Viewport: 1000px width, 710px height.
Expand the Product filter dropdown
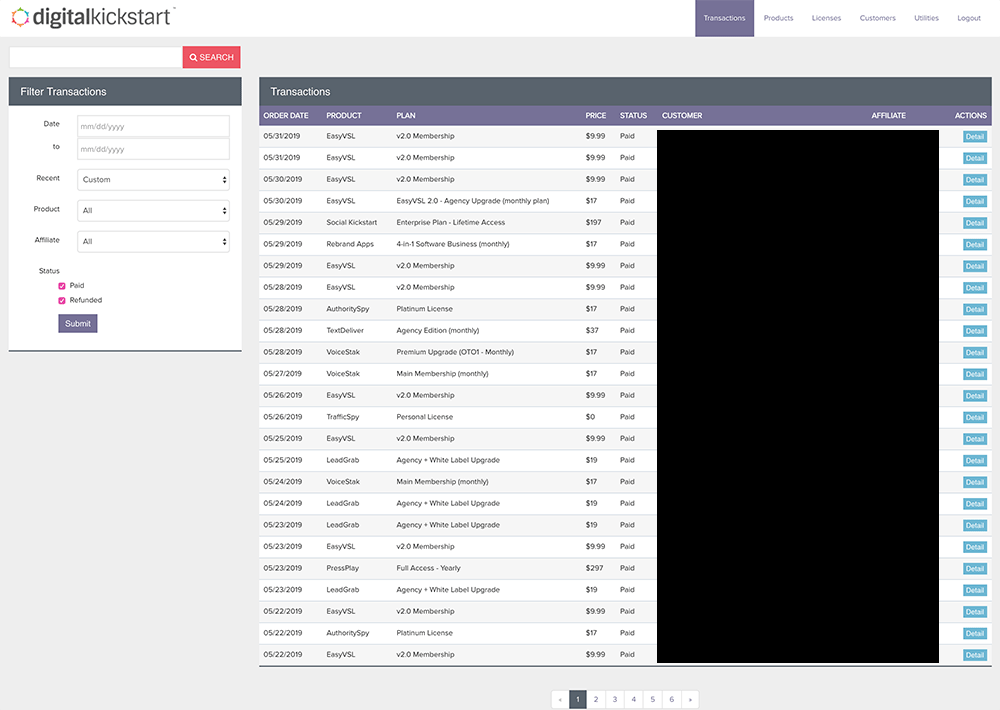coord(153,211)
